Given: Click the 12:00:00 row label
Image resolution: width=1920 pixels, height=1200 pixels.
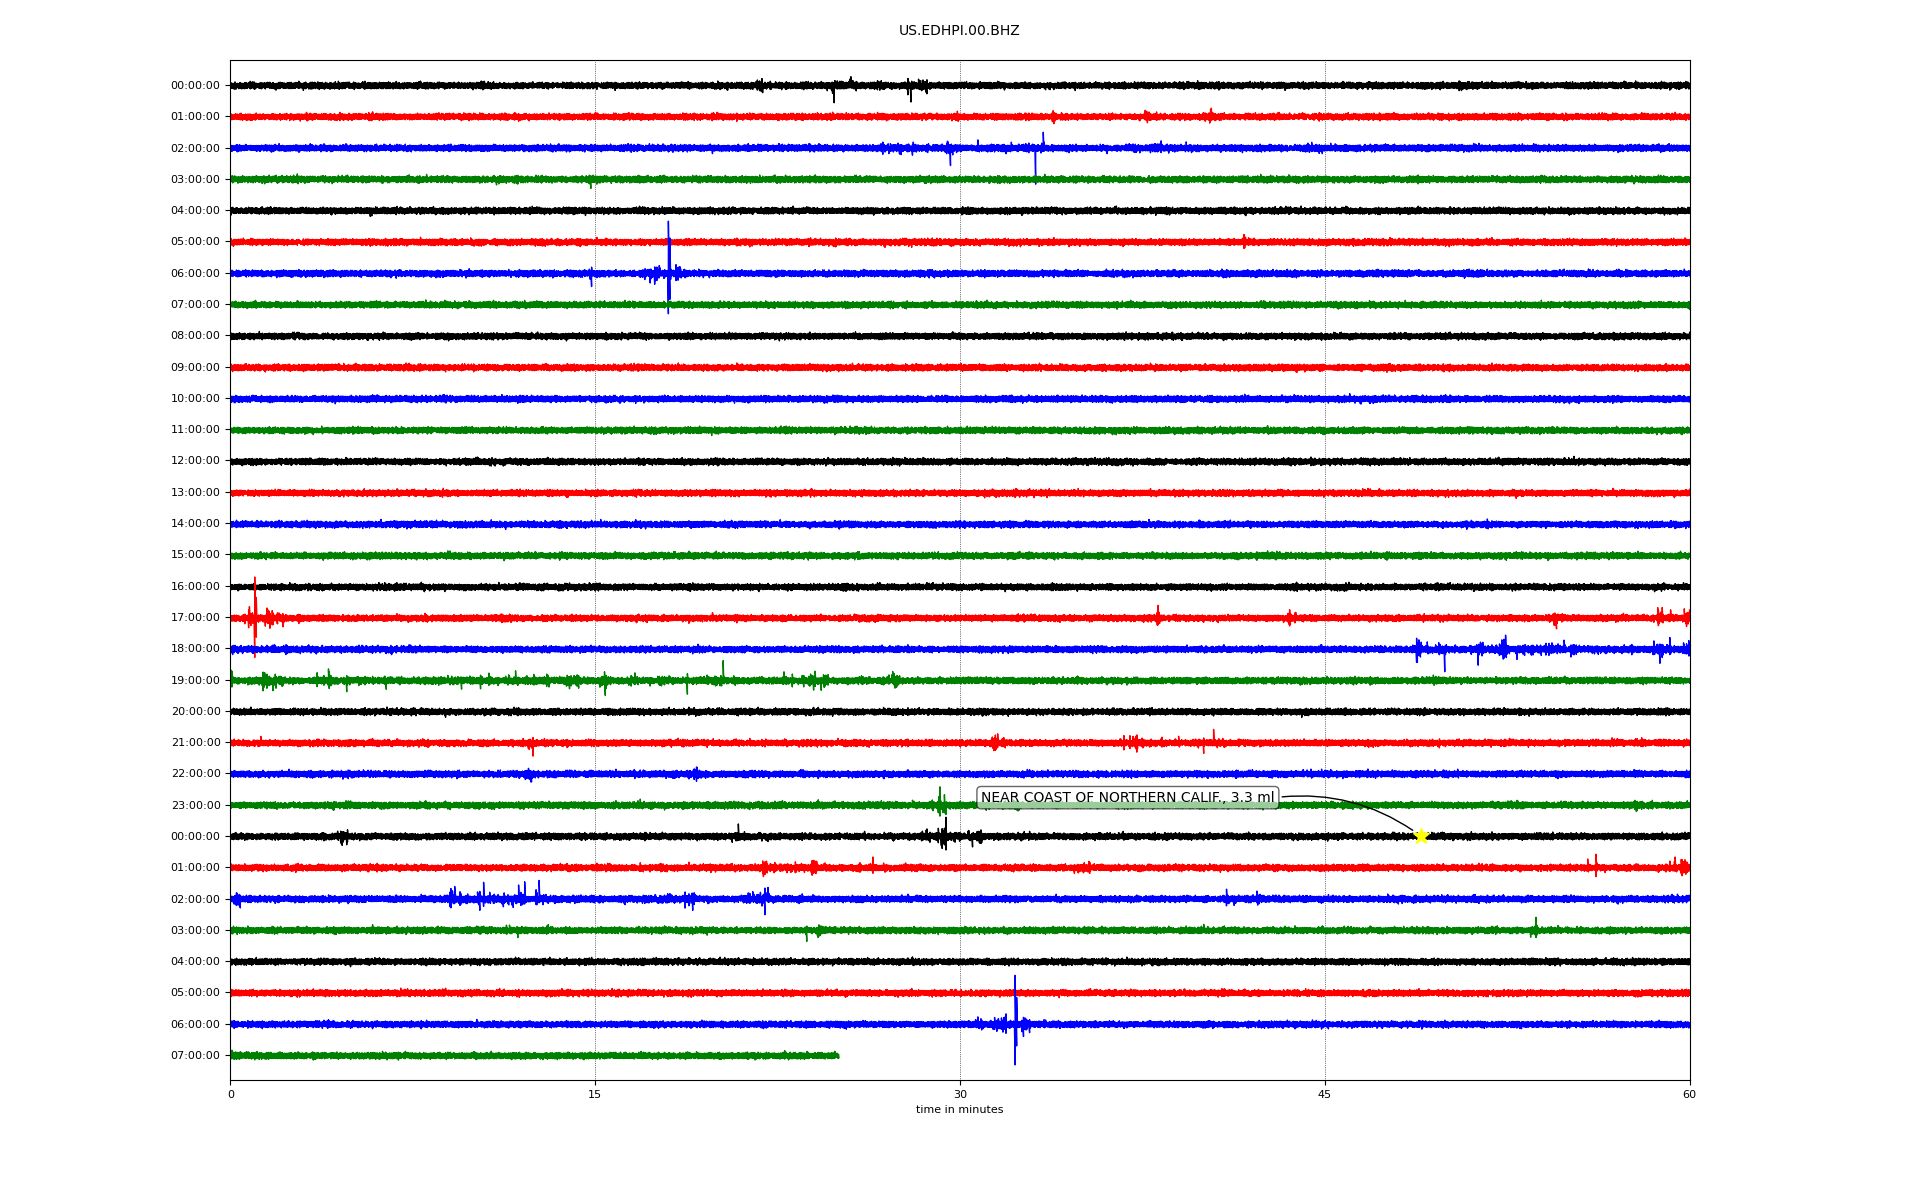Looking at the screenshot, I should [195, 461].
